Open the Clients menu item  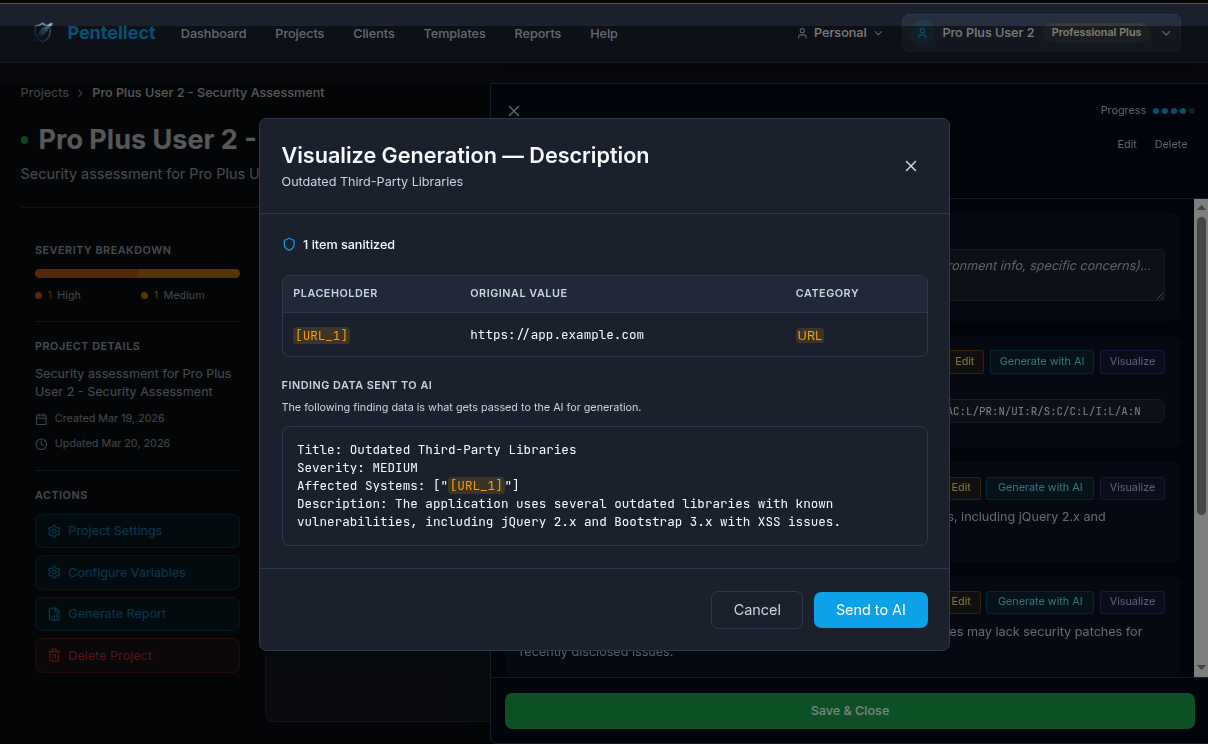374,33
